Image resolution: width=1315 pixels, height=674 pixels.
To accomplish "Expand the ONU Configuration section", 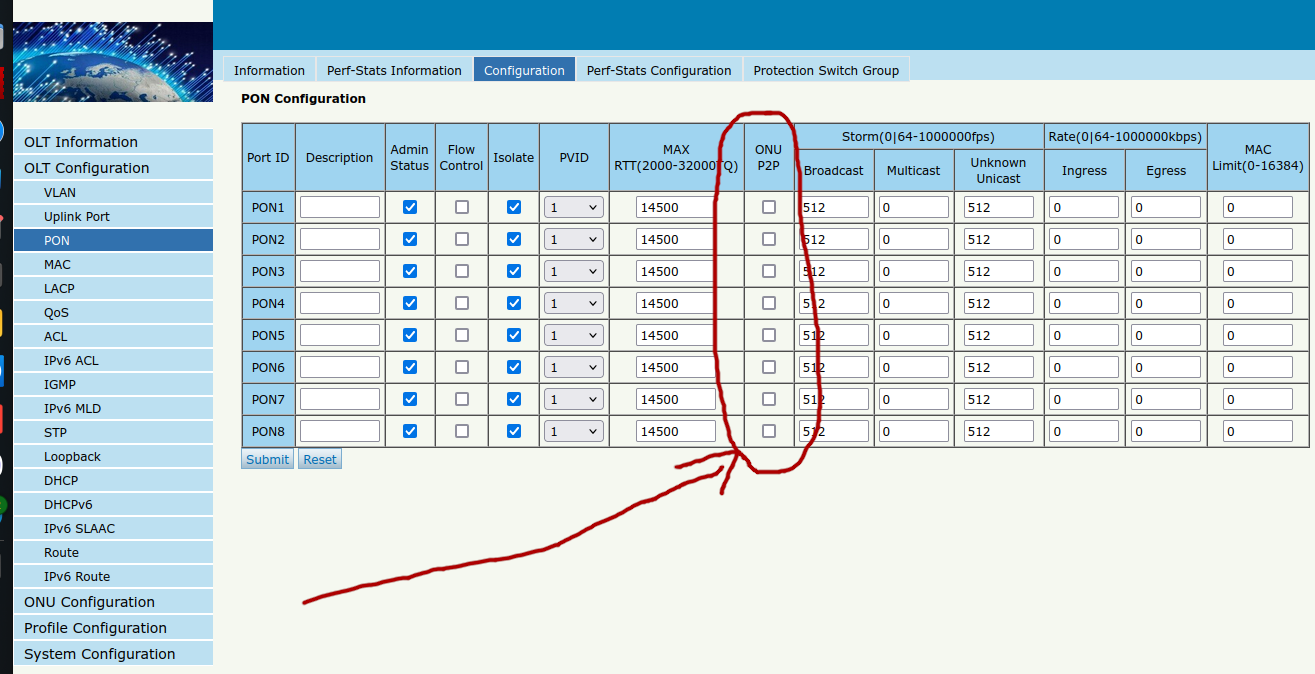I will point(89,602).
